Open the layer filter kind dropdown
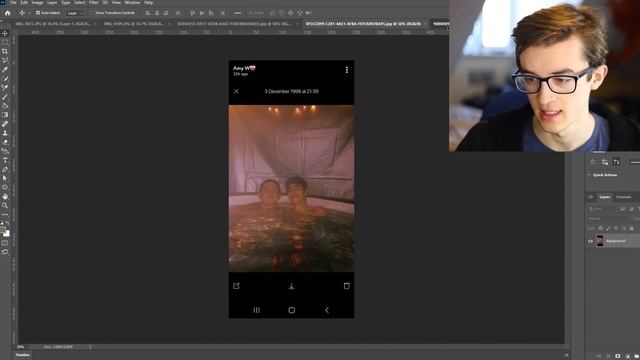Screen dimensions: 640x360 click(x=603, y=209)
